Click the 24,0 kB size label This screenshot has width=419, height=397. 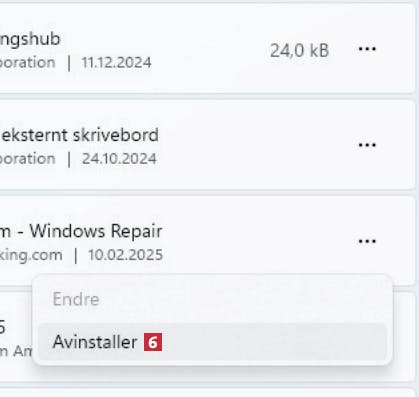(x=299, y=51)
